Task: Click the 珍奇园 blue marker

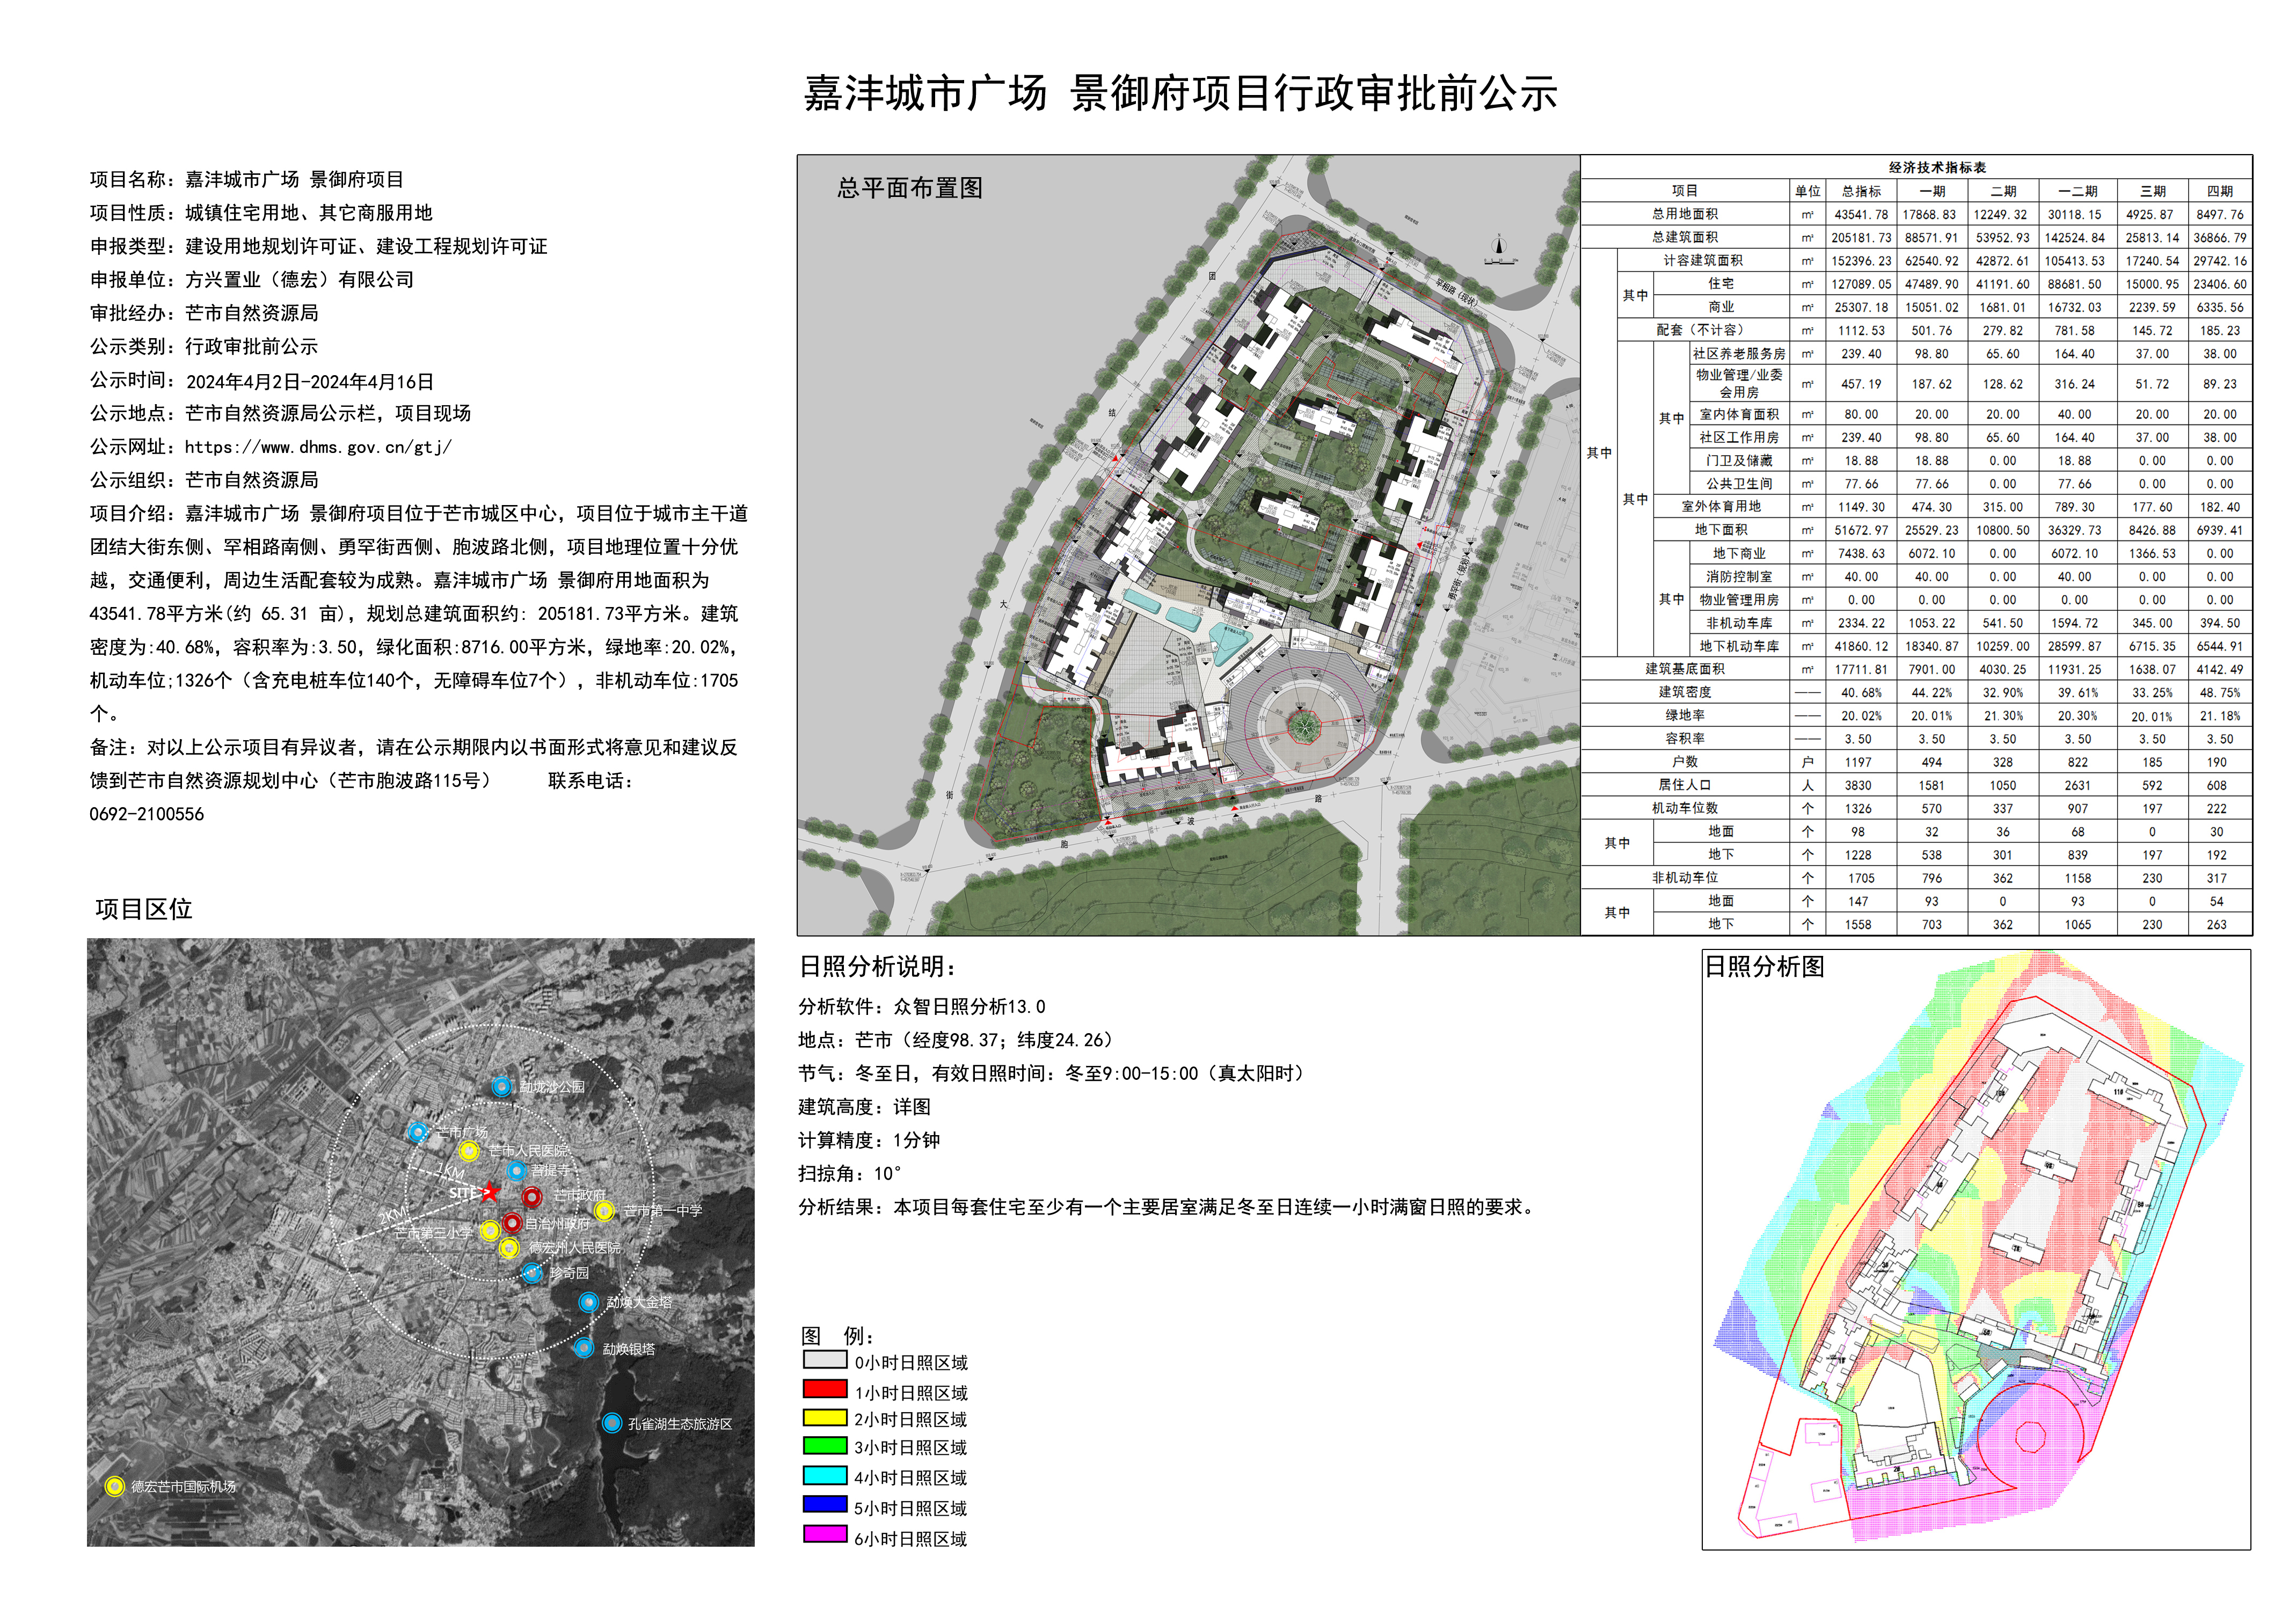Action: [x=532, y=1272]
